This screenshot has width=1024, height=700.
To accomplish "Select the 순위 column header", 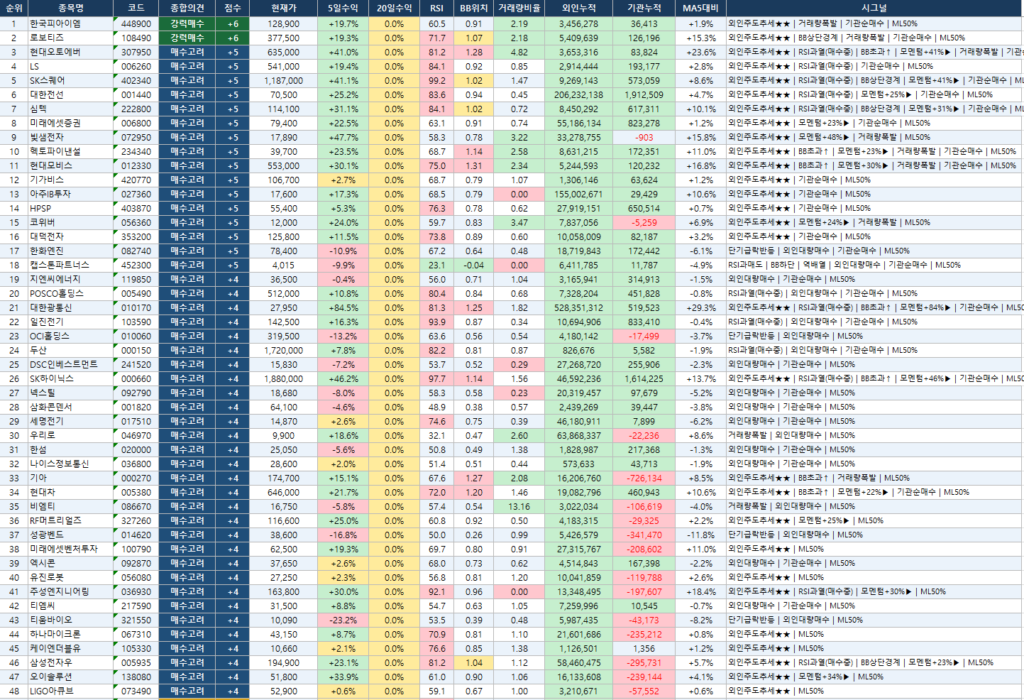I will pos(14,8).
